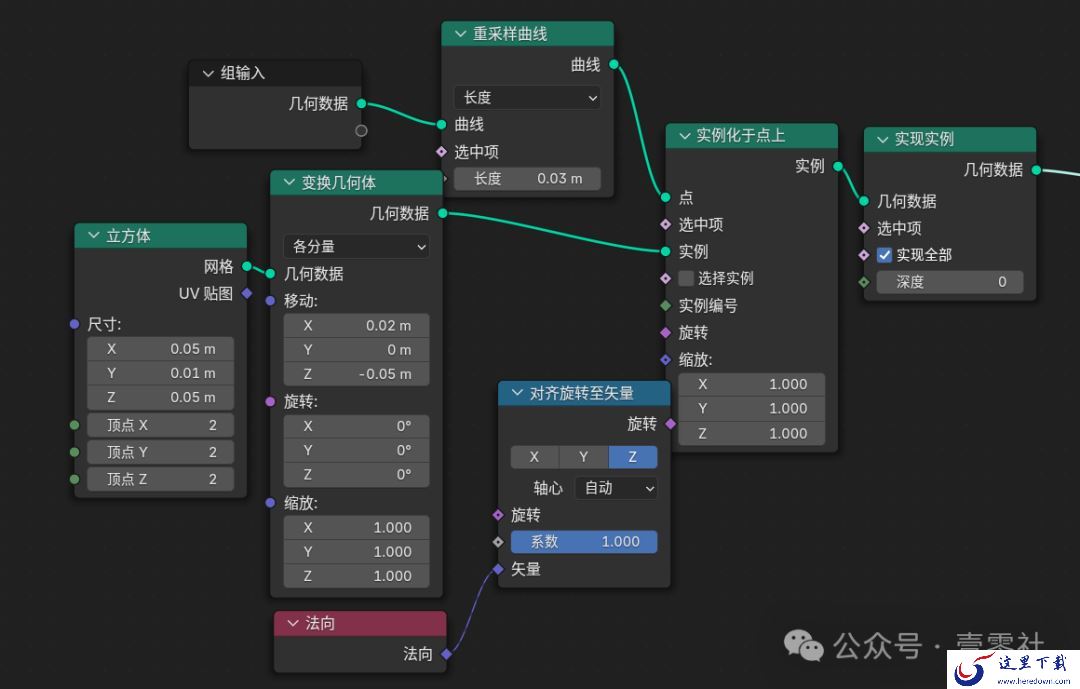Click 变换几何体 旋转 Y 0° field

point(357,450)
